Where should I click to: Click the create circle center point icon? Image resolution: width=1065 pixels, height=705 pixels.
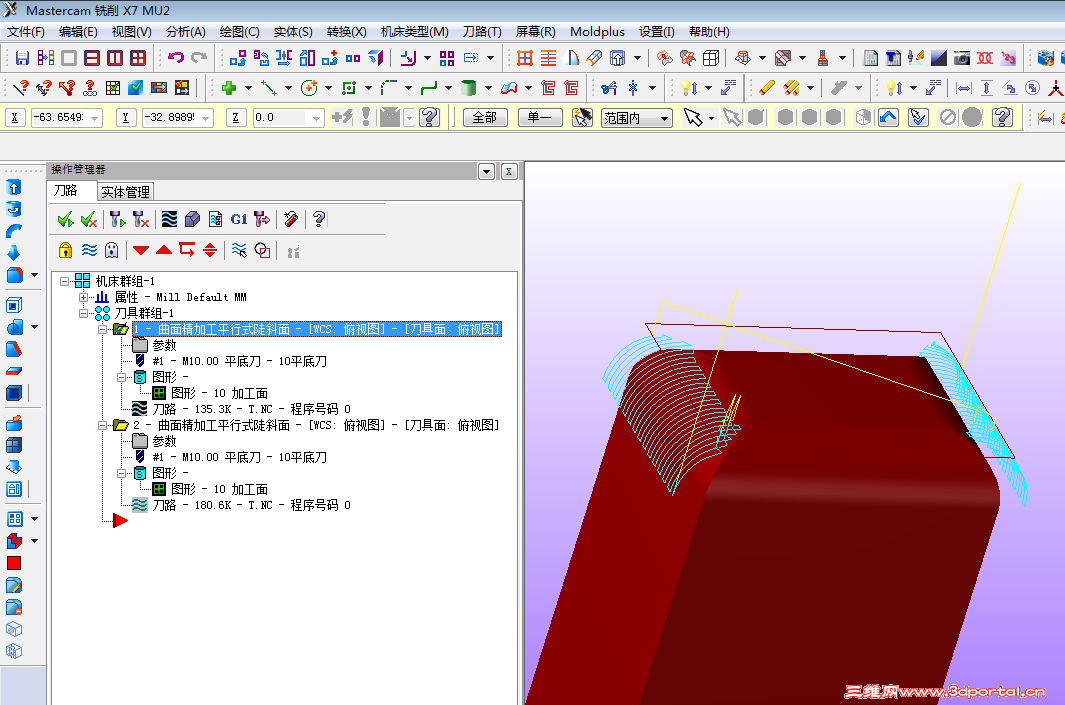point(309,88)
